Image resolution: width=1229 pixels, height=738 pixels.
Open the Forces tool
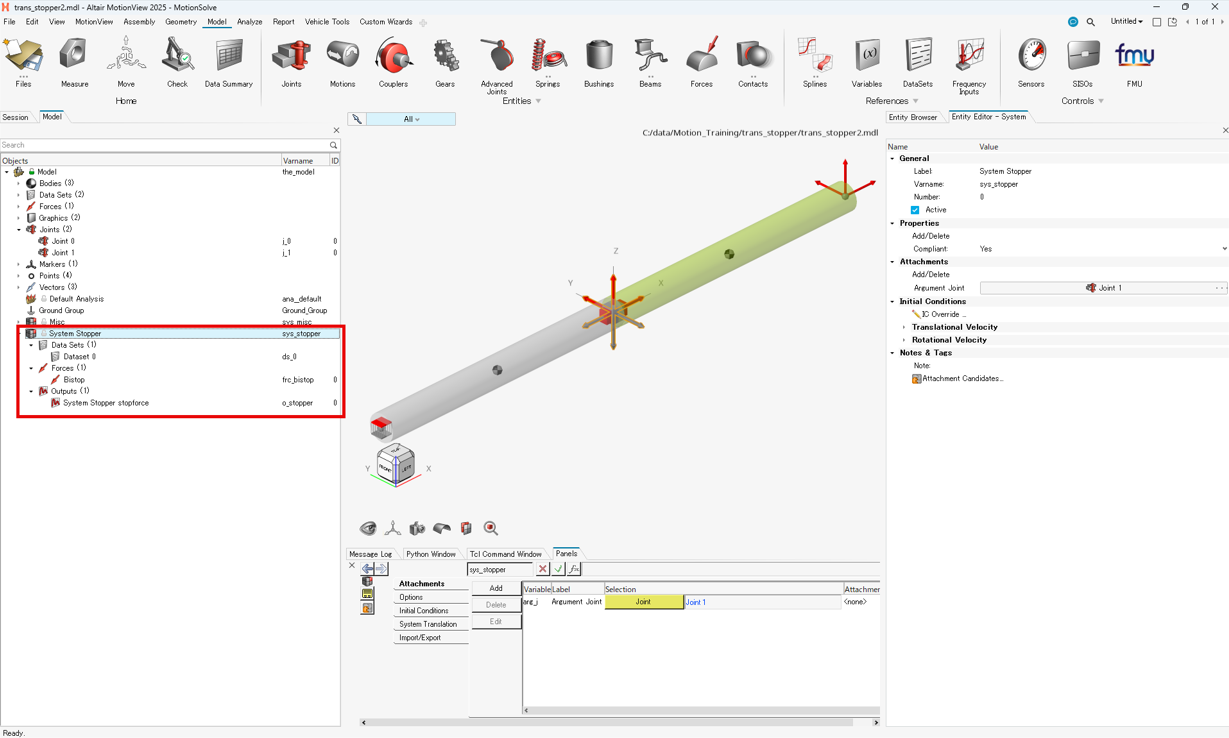point(701,62)
